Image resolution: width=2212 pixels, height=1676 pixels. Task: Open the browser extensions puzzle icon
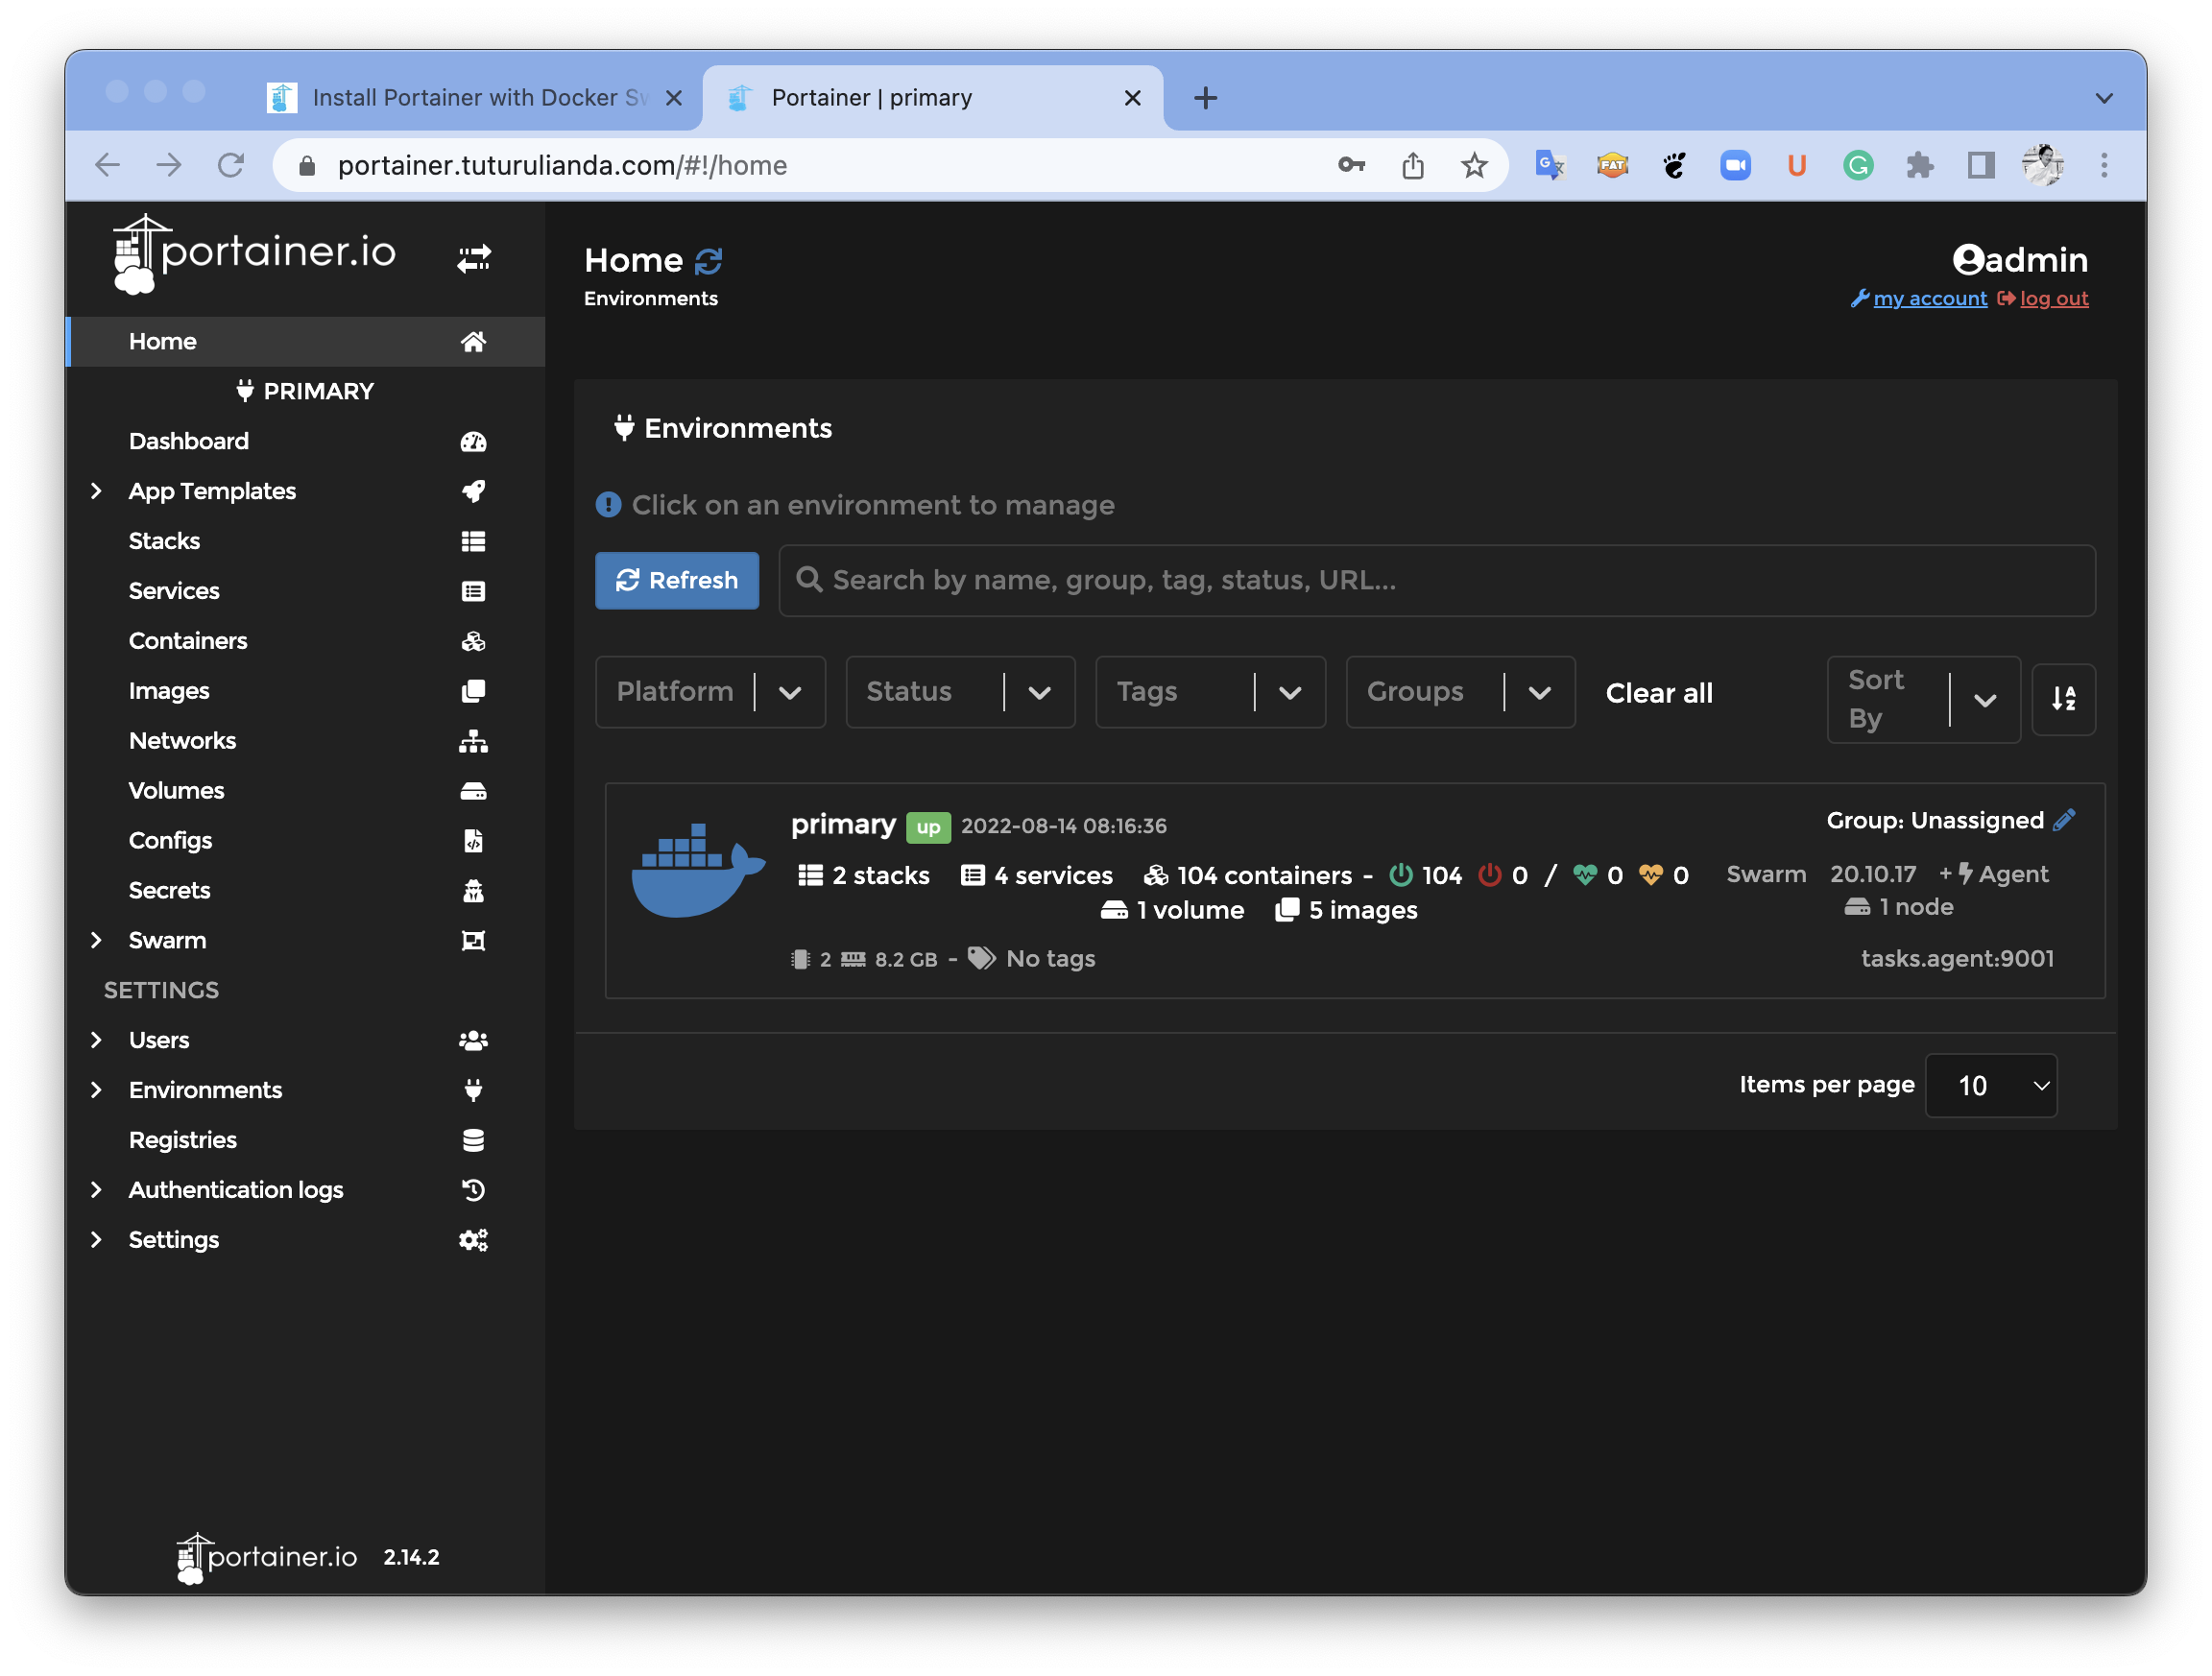point(1919,166)
